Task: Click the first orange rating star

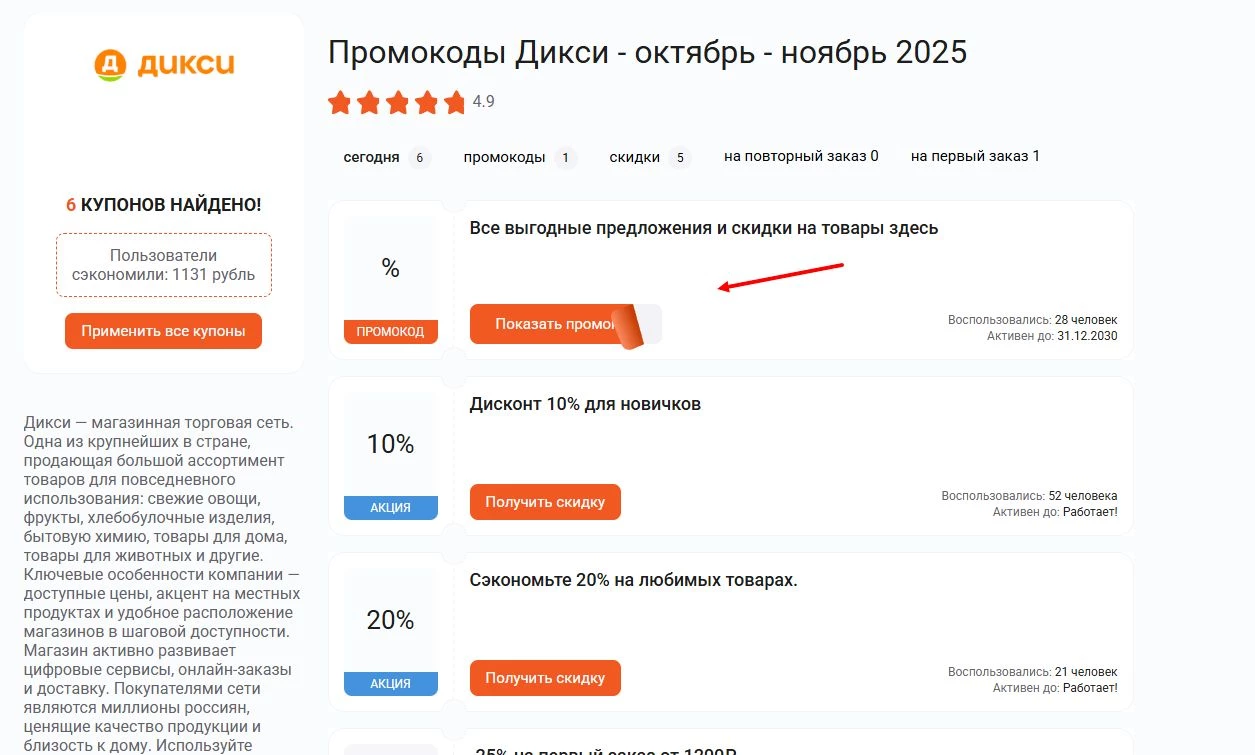Action: tap(340, 101)
